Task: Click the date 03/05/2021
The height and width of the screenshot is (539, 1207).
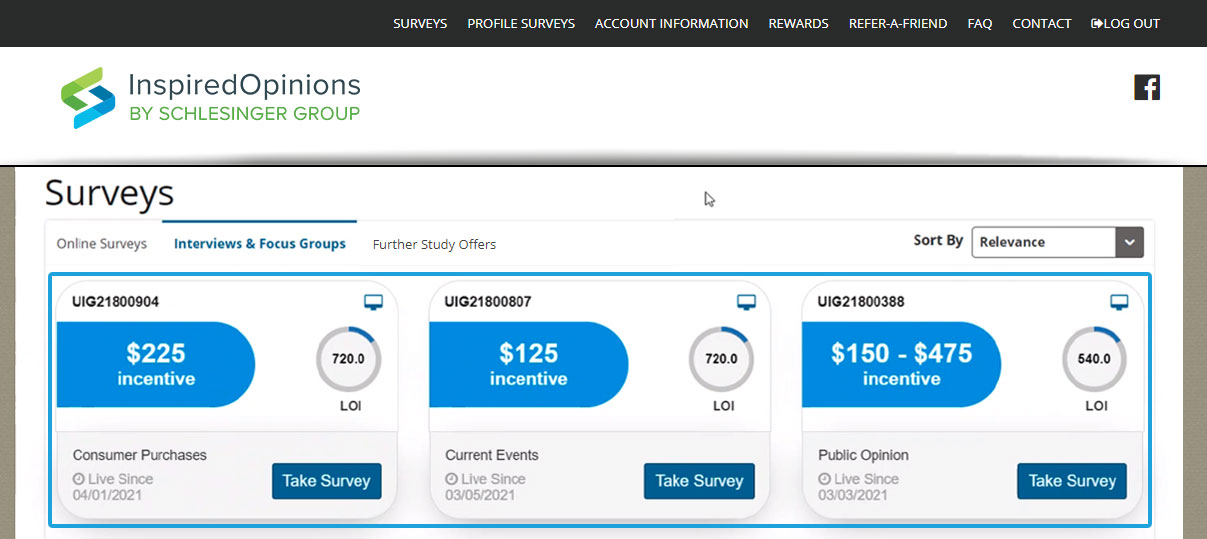Action: pos(481,495)
